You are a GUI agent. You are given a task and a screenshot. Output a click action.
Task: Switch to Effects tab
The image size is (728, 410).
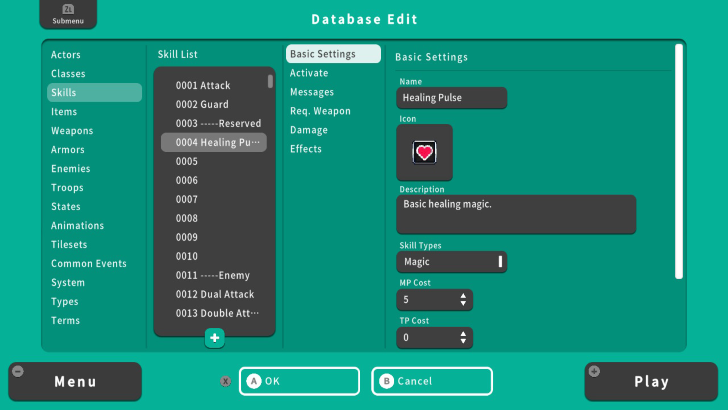(x=333, y=149)
